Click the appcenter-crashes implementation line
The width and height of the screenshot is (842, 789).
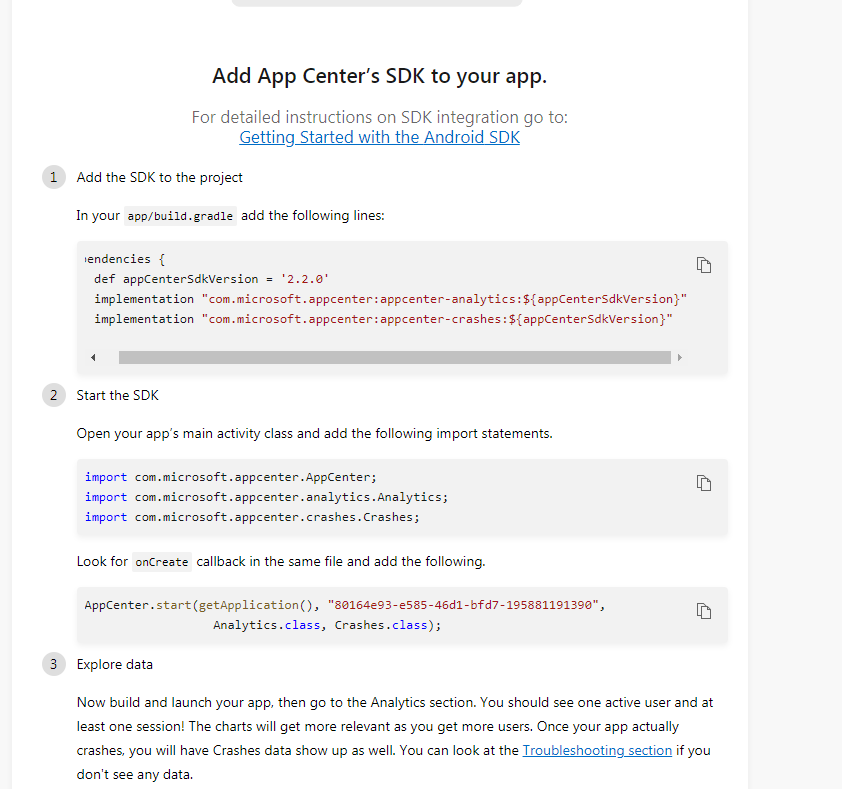(x=383, y=319)
